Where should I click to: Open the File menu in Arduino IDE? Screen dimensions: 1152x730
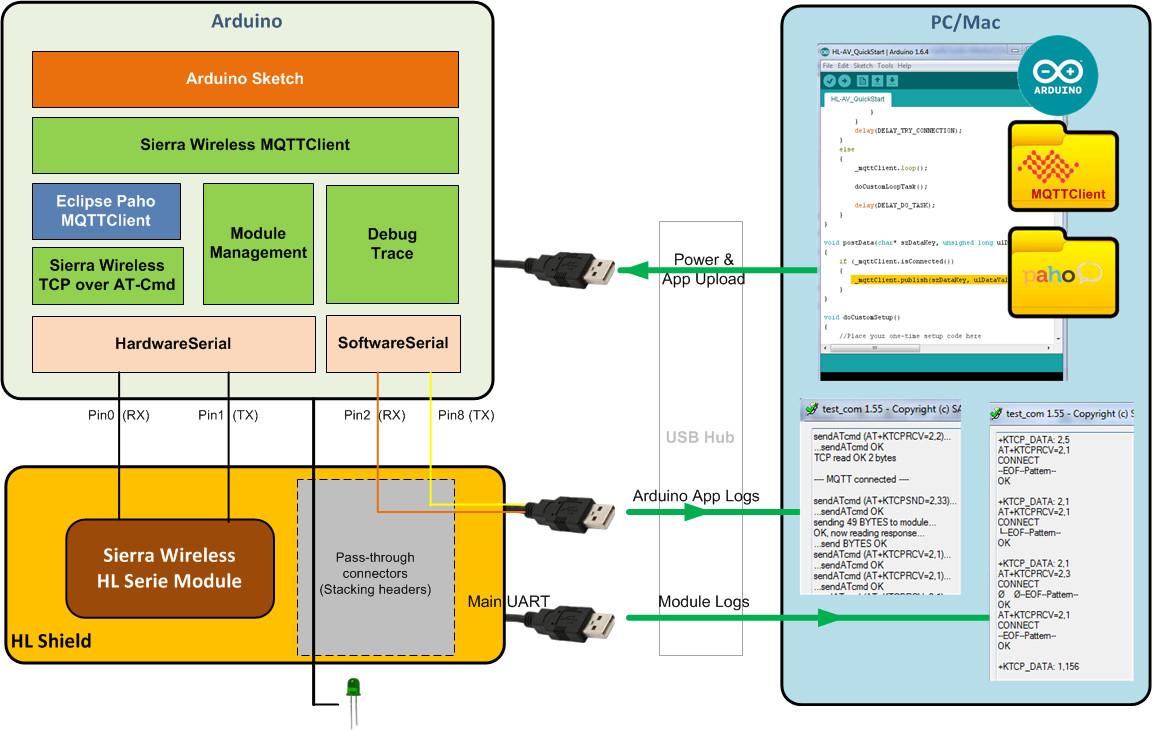coord(827,66)
